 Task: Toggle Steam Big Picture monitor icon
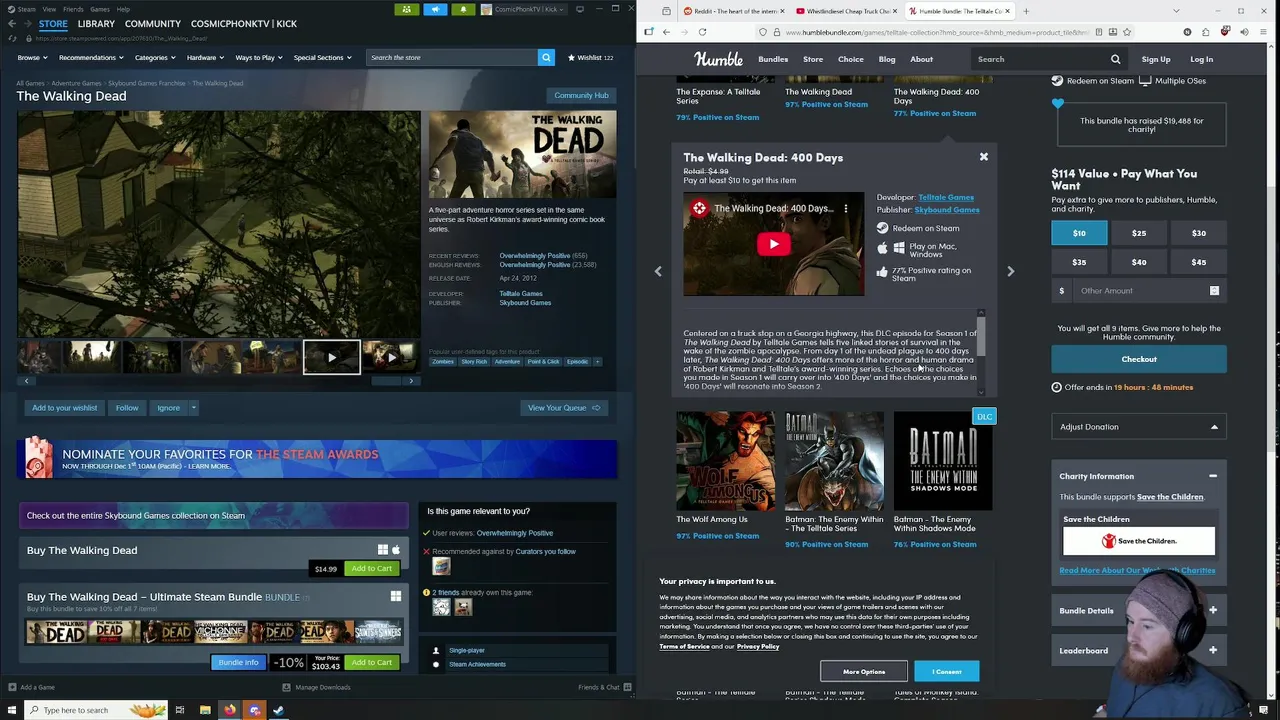(580, 9)
